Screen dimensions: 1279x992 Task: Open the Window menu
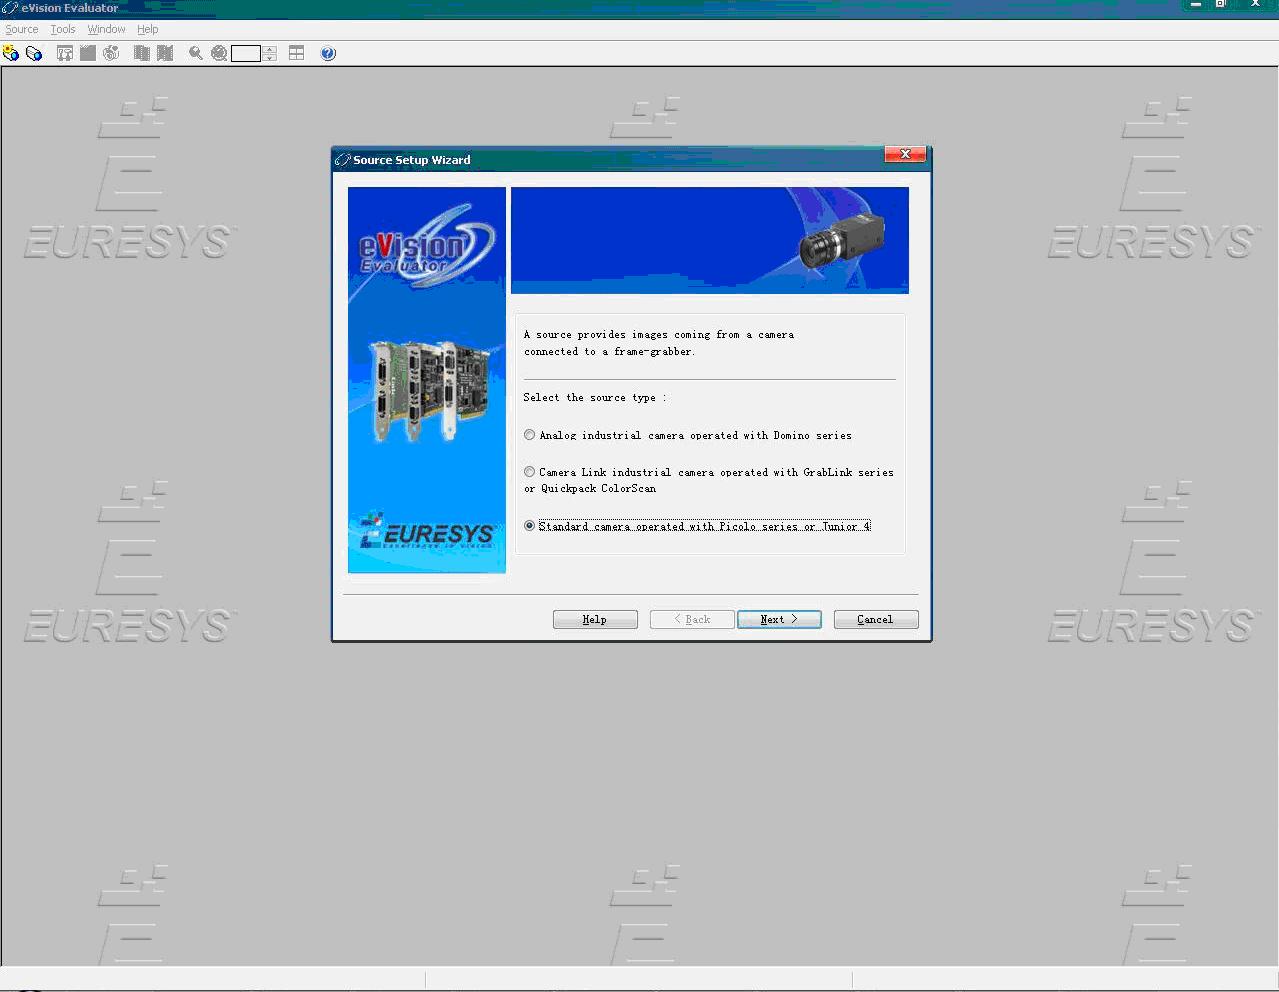click(106, 29)
